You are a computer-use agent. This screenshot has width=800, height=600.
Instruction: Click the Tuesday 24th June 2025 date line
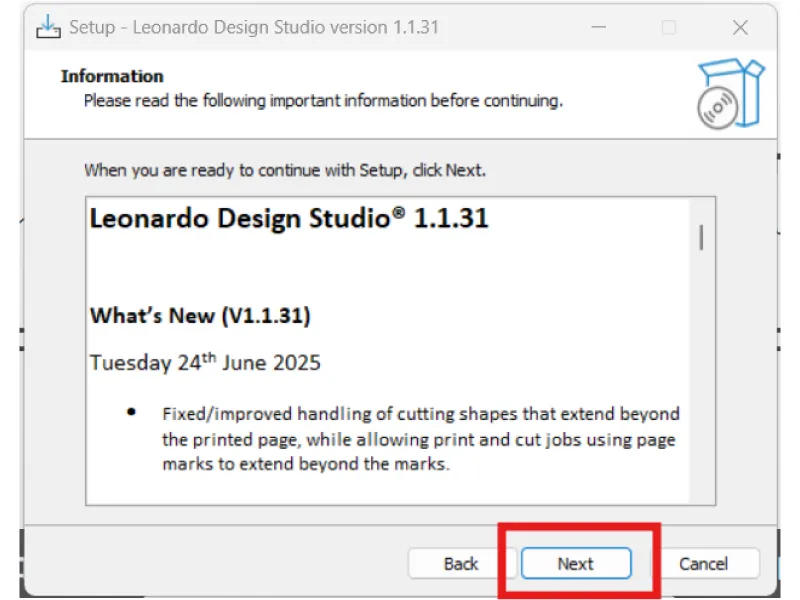click(205, 362)
